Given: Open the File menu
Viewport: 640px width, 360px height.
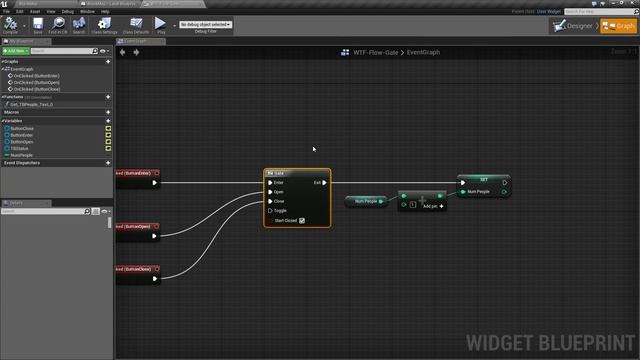Looking at the screenshot, I should 6,11.
